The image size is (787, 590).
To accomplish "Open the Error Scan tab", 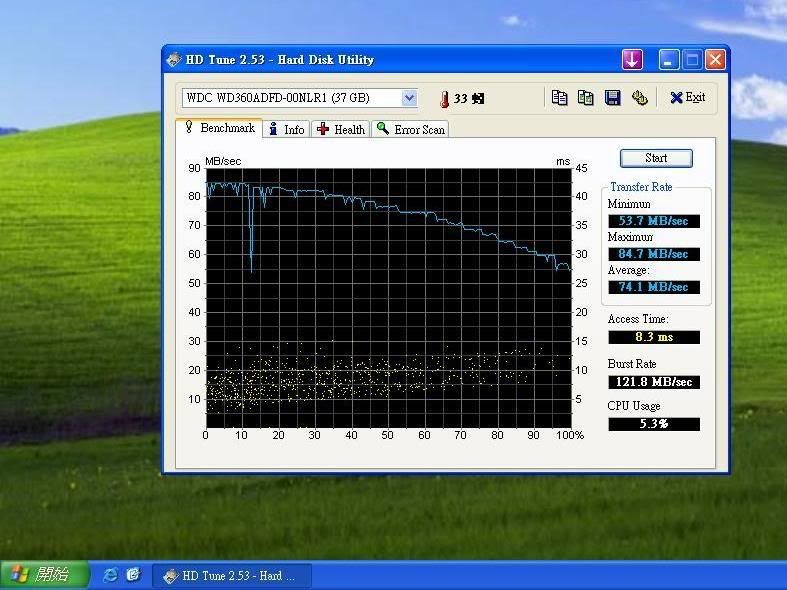I will 411,129.
